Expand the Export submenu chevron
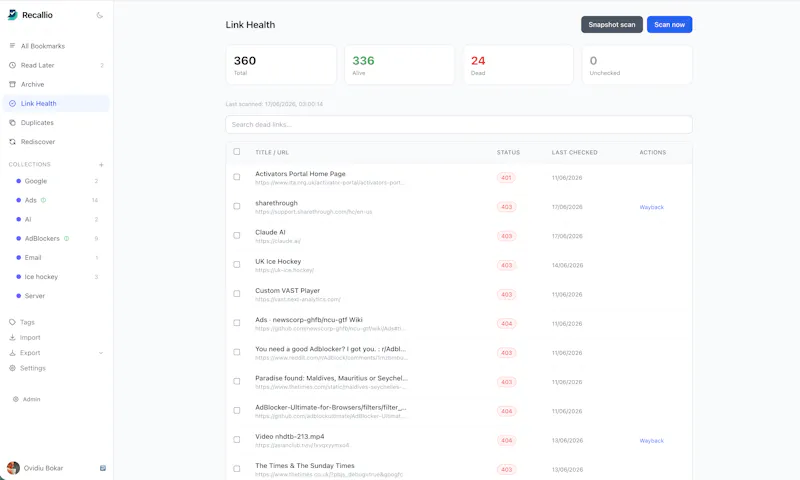The height and width of the screenshot is (480, 800). coord(101,353)
